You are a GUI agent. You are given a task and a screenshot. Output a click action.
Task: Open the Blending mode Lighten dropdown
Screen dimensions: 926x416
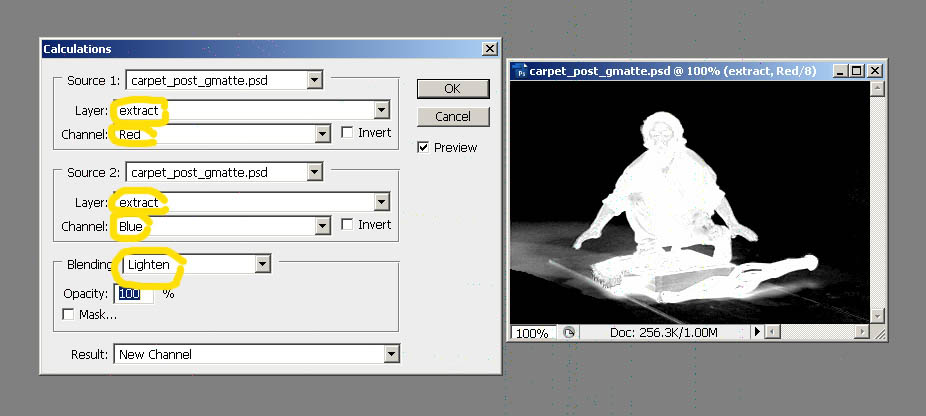tap(263, 264)
